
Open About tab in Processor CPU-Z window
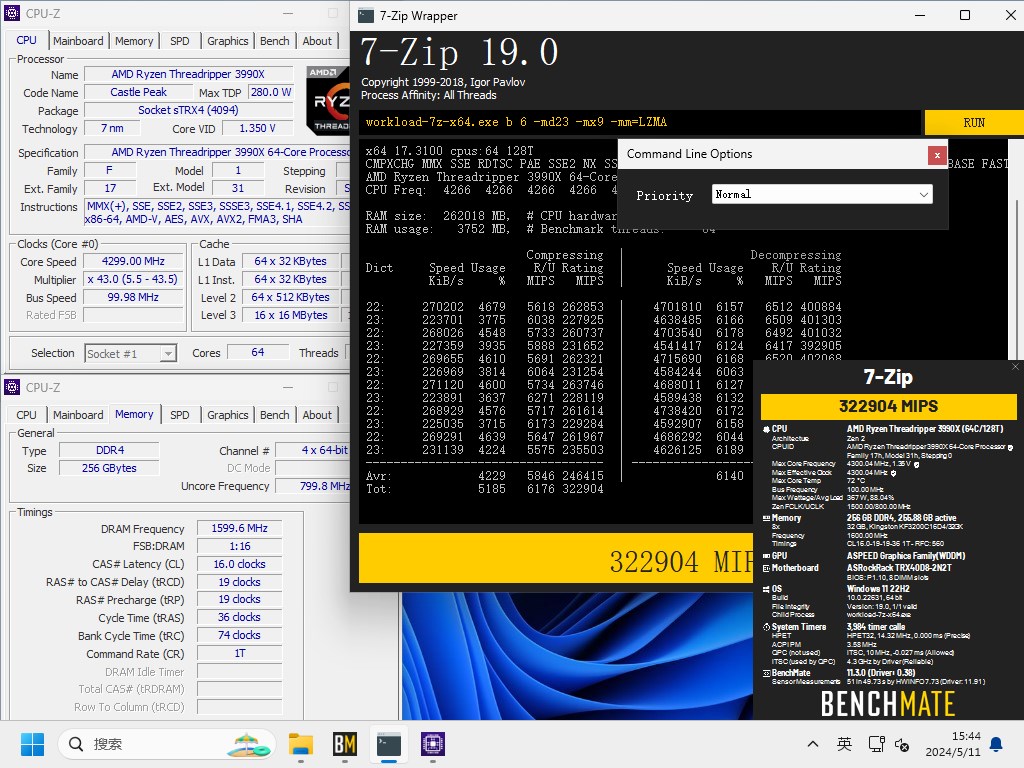[x=317, y=41]
